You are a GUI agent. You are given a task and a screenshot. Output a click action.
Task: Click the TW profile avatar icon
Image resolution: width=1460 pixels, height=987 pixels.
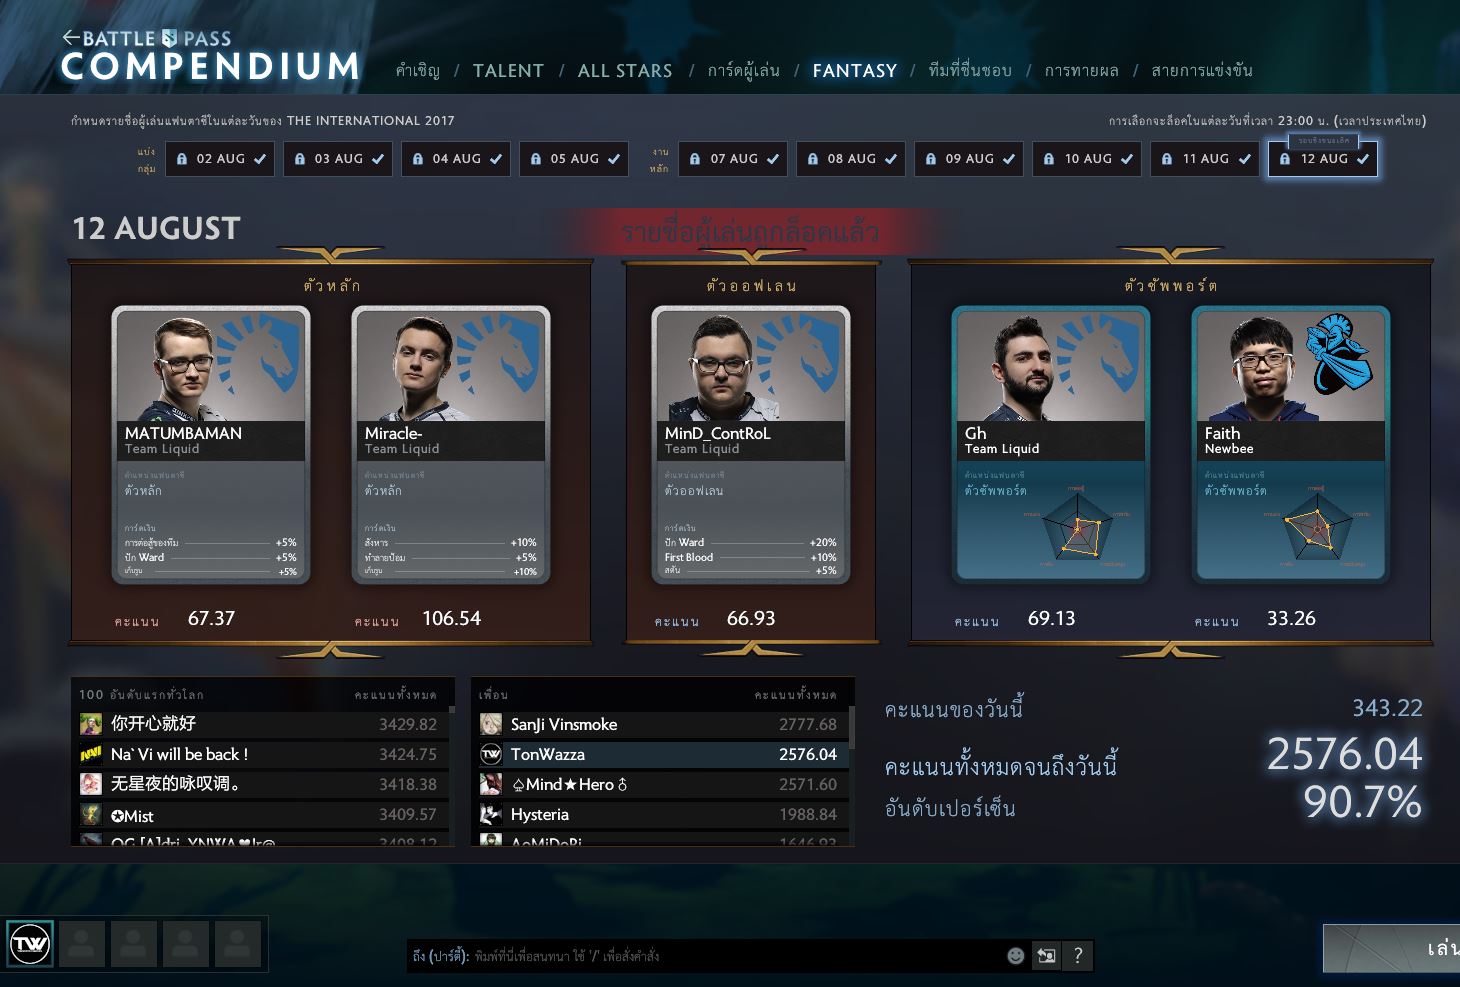coord(30,943)
